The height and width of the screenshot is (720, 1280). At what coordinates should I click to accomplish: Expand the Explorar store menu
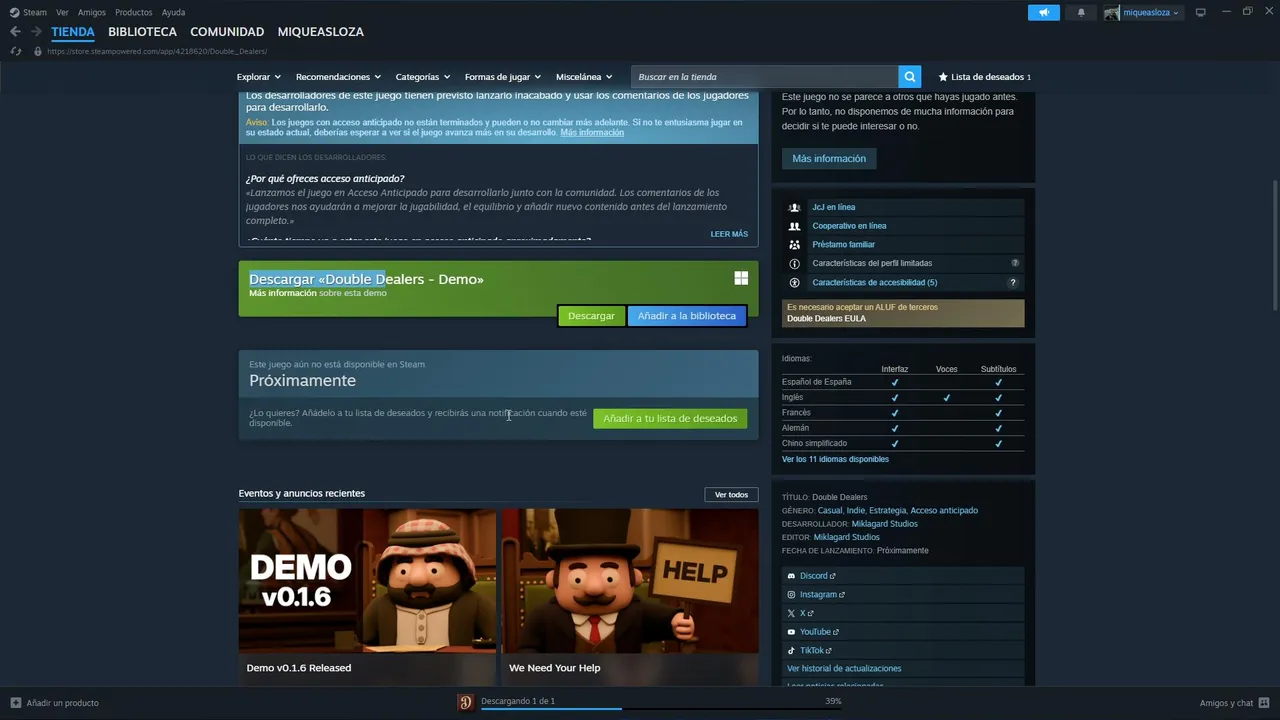258,77
